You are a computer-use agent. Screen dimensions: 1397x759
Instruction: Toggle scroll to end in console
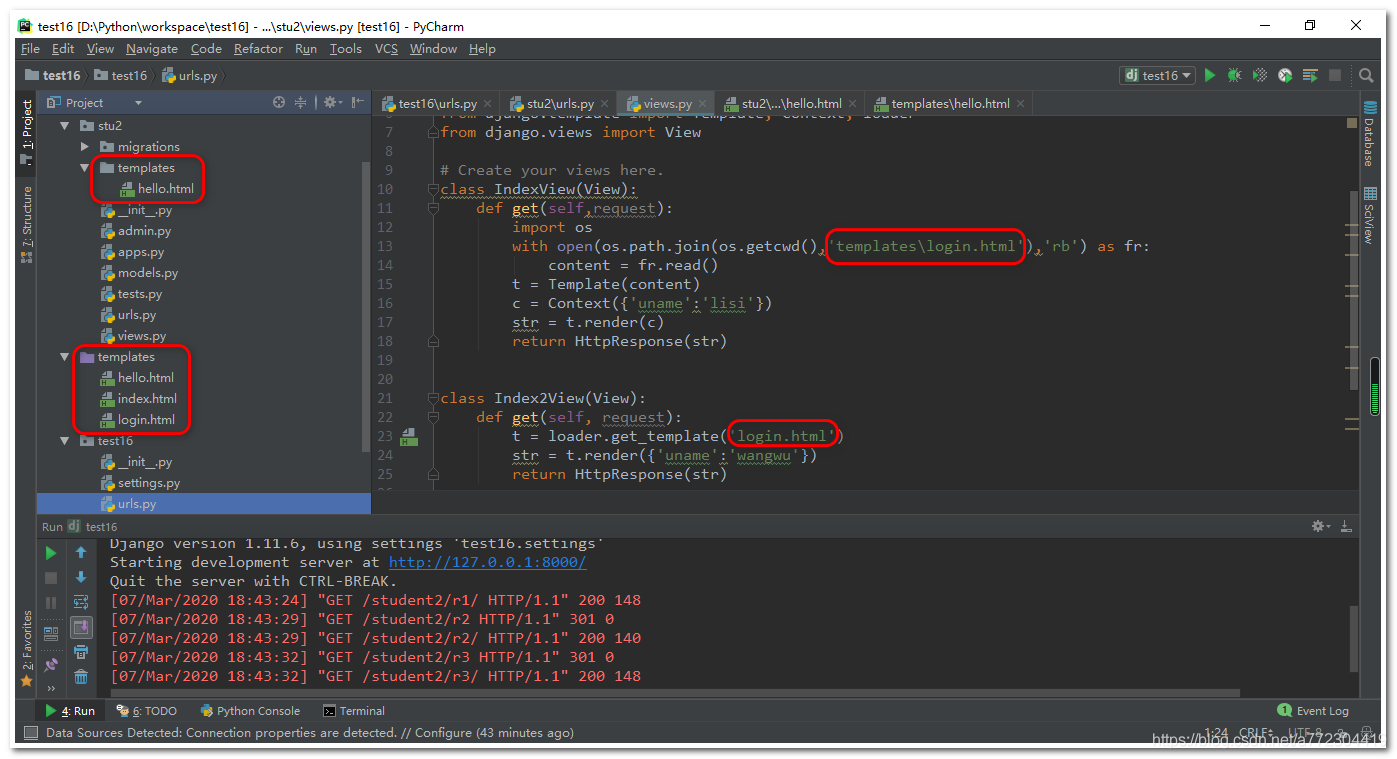pos(81,628)
